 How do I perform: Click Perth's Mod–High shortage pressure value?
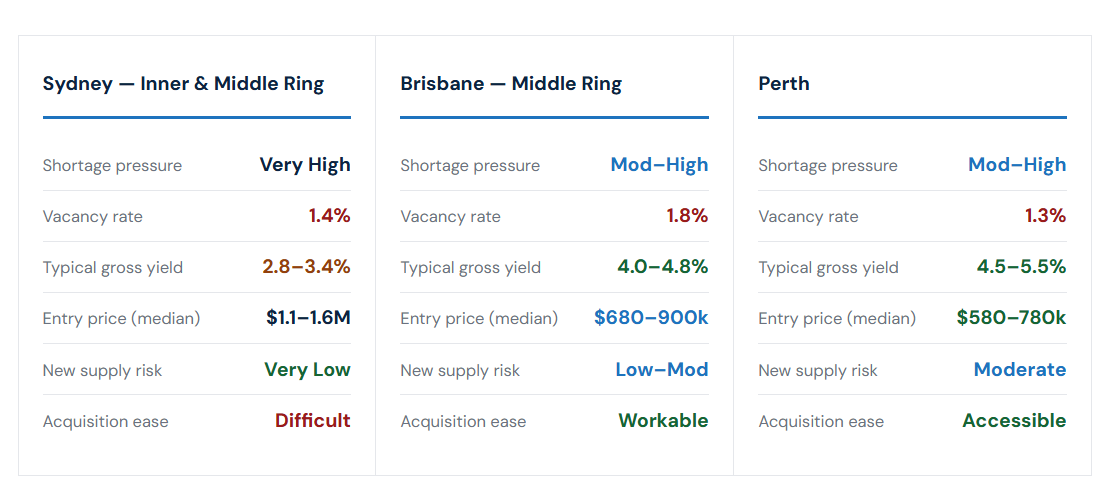(x=1017, y=165)
